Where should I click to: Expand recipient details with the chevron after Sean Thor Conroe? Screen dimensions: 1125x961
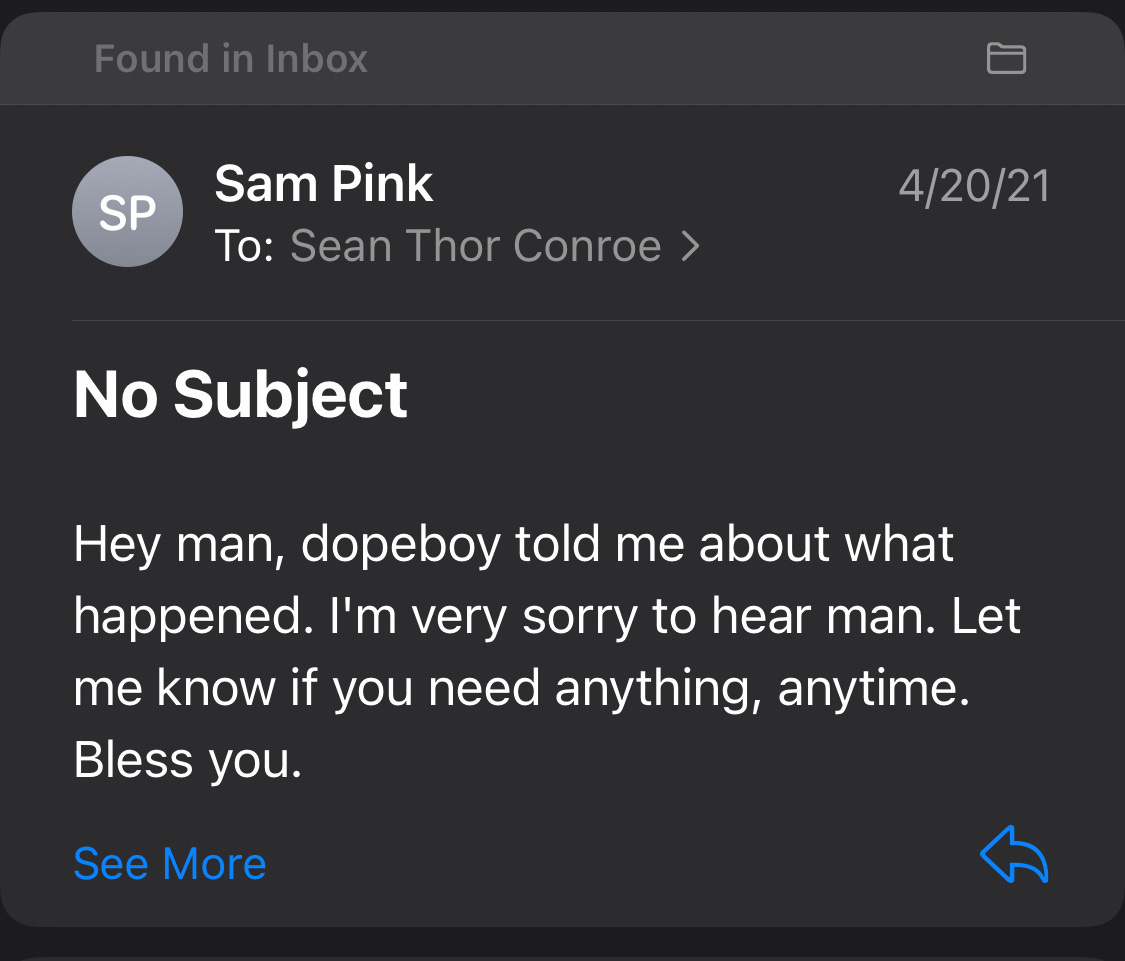690,245
